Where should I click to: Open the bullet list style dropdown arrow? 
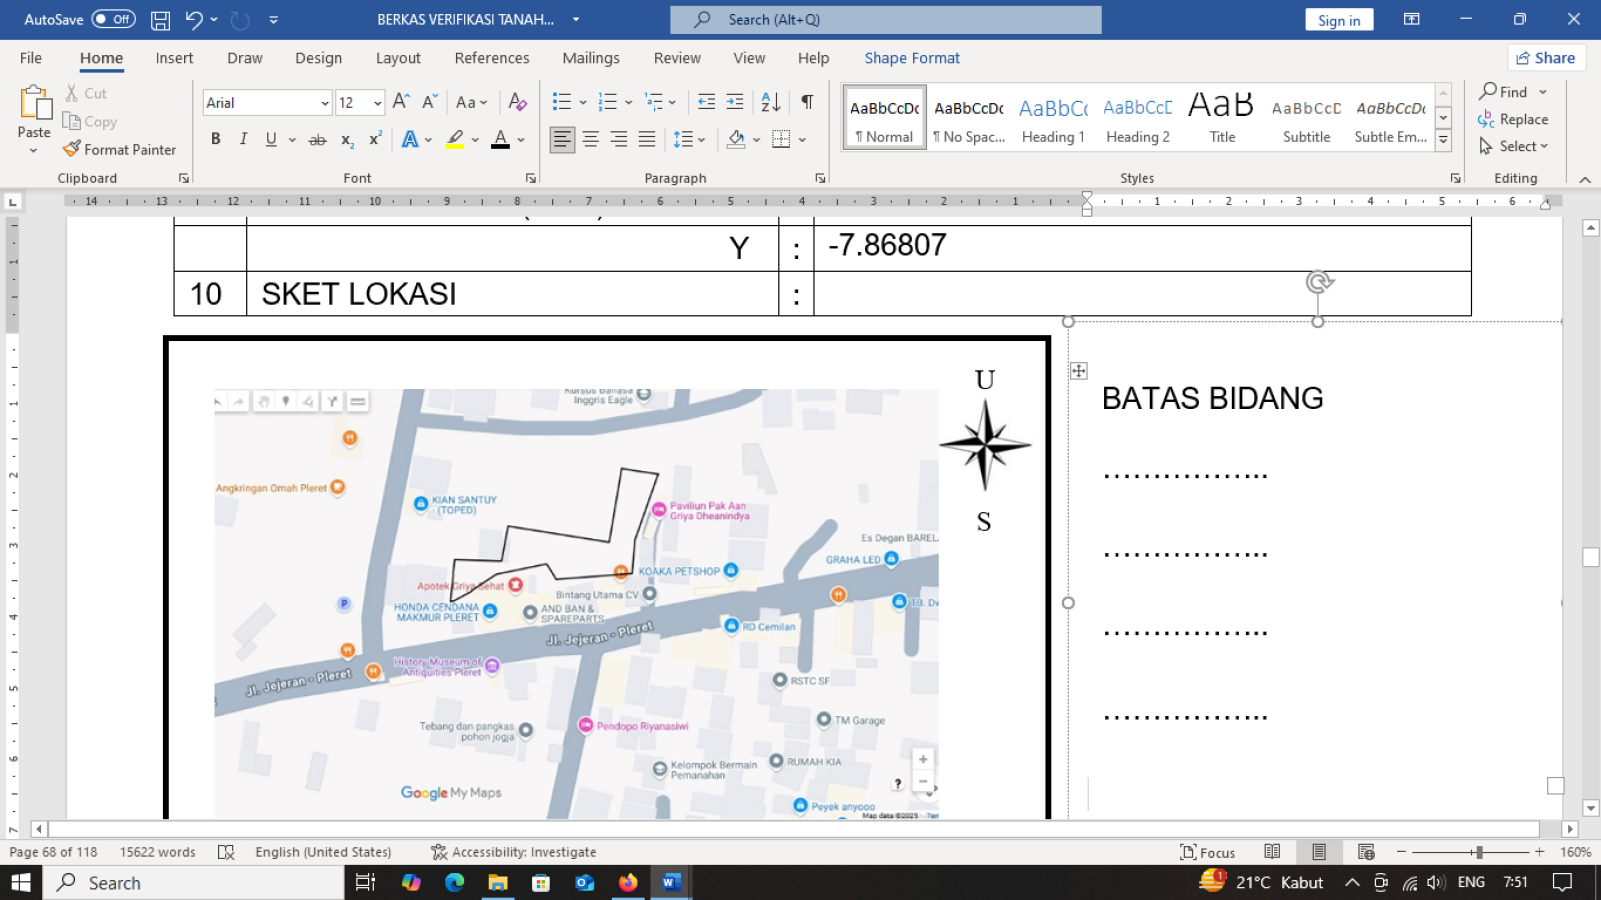[583, 102]
